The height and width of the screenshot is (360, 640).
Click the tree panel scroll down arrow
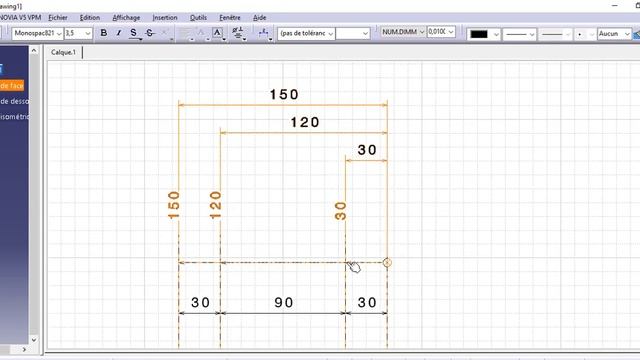click(34, 340)
